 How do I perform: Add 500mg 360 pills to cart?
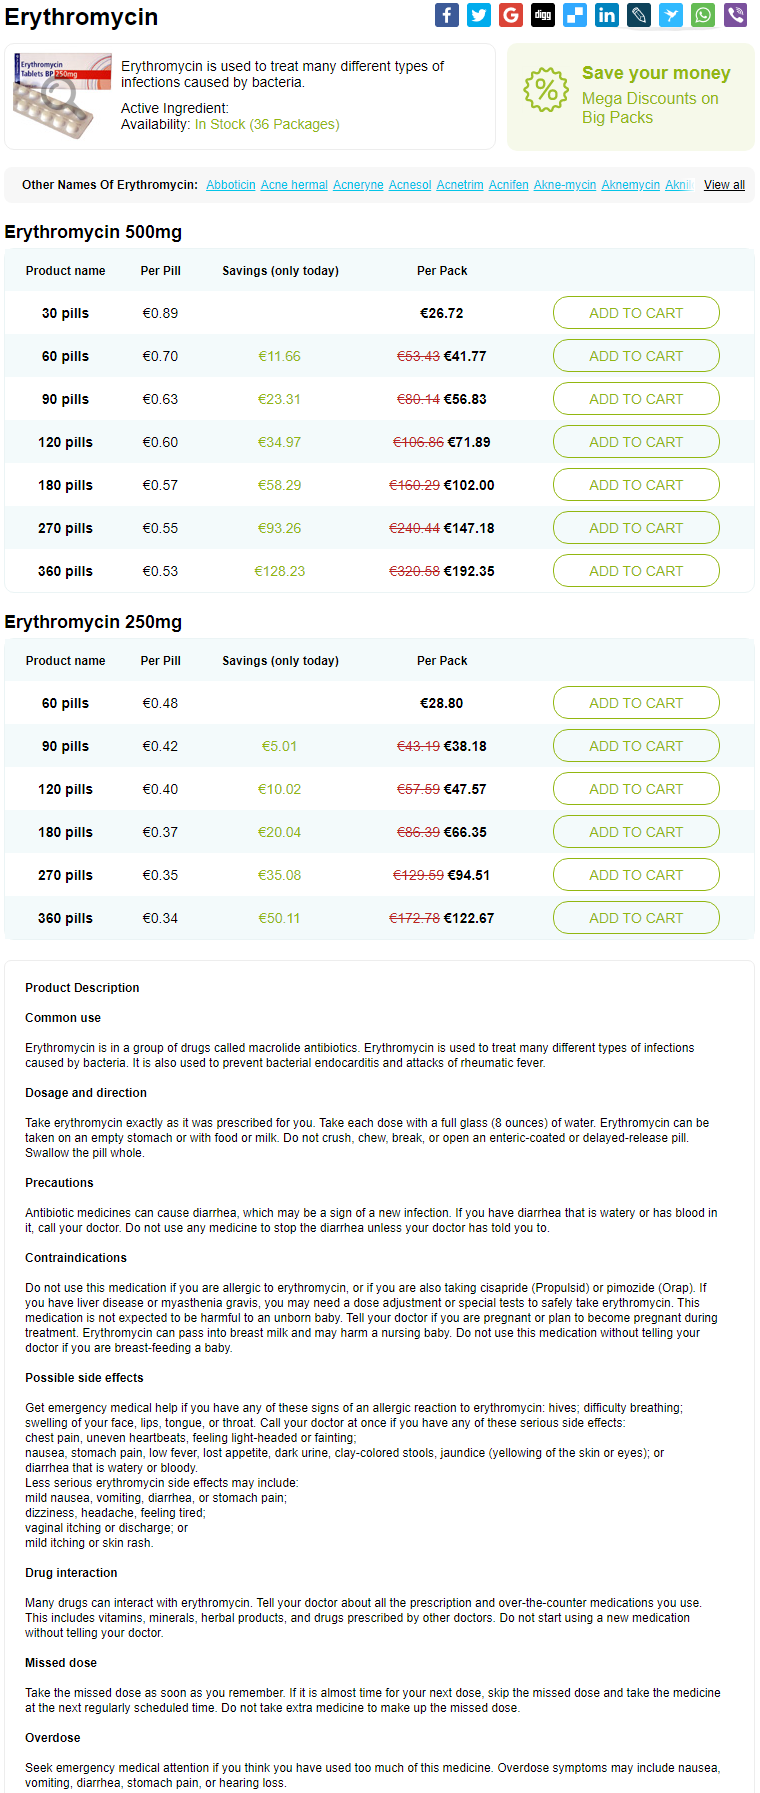tap(636, 571)
